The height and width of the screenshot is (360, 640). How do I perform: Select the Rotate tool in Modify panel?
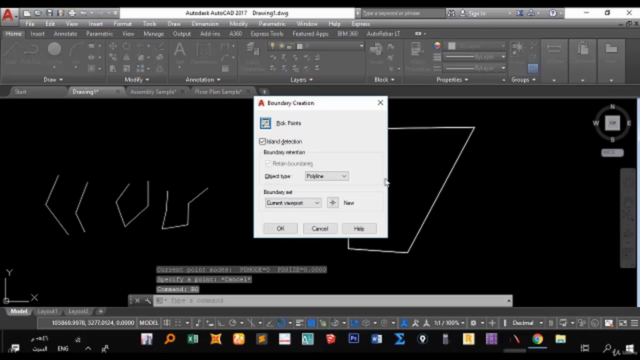pos(127,46)
